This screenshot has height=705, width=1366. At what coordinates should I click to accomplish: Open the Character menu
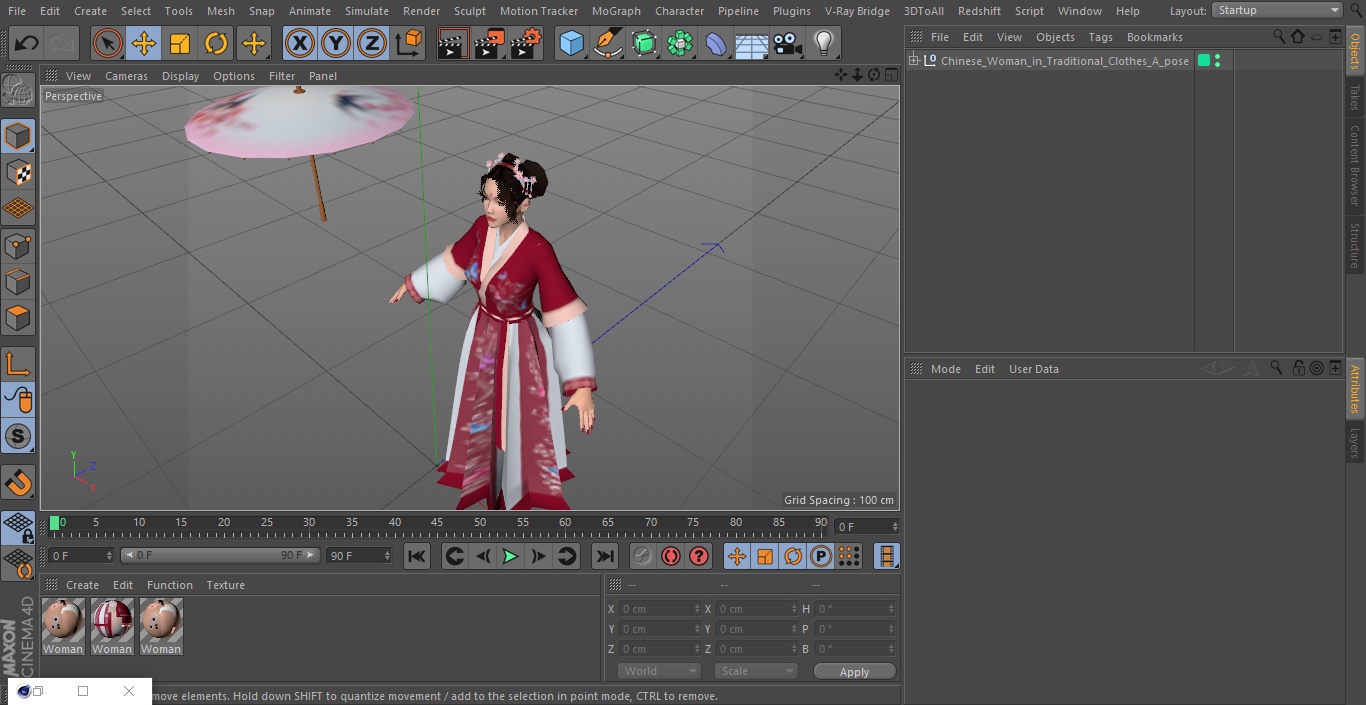680,11
